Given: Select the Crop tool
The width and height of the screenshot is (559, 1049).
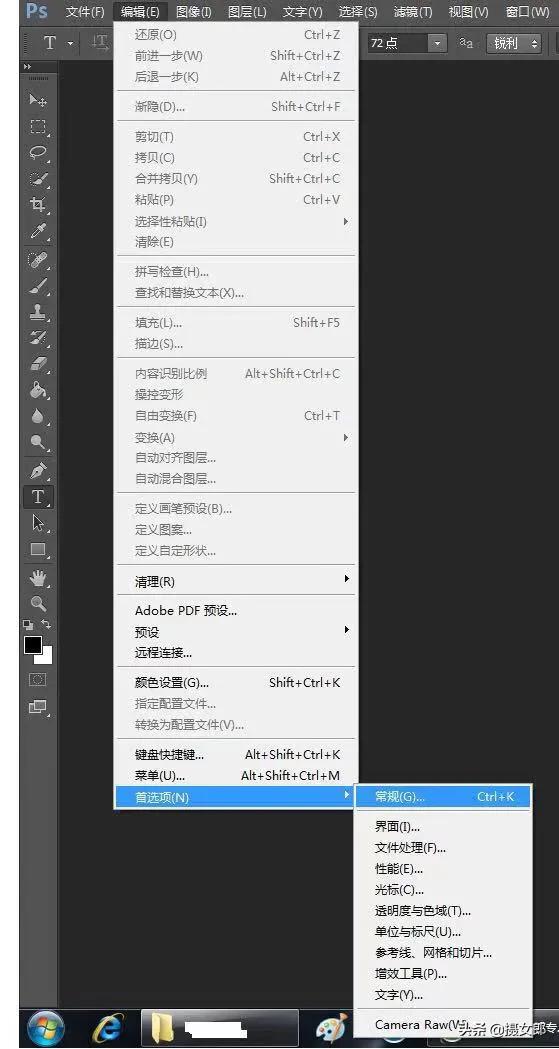Looking at the screenshot, I should pos(38,205).
